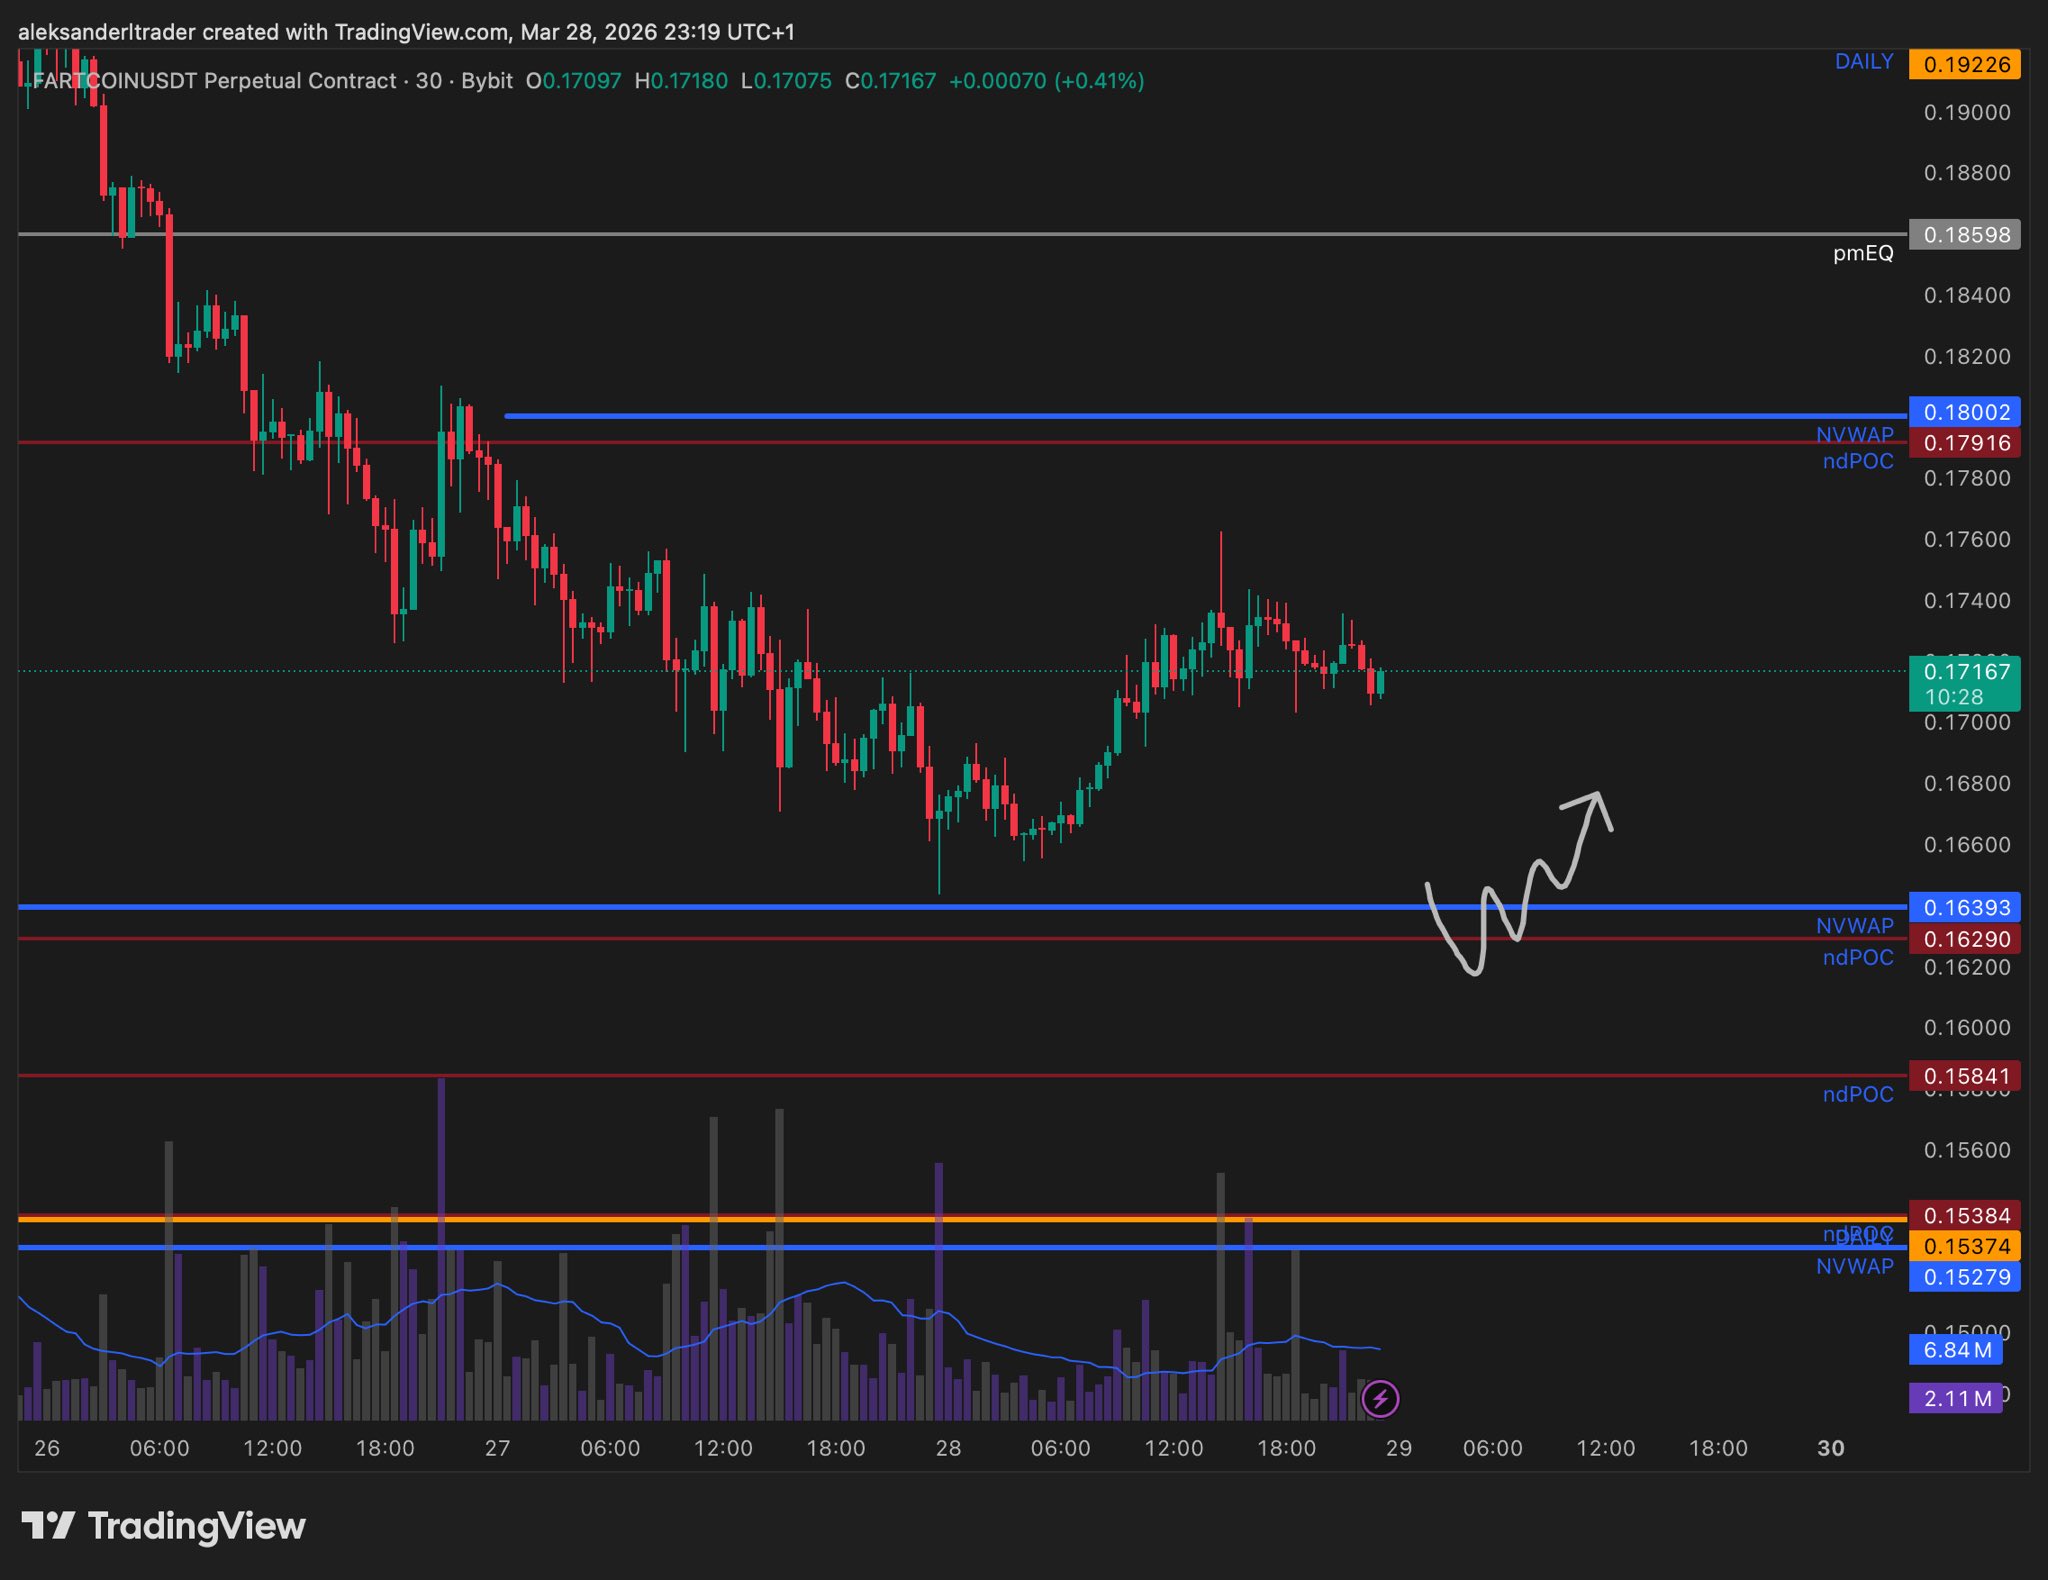Viewport: 2048px width, 1580px height.
Task: Click the blue volume MA label 6.84 M
Action: [1956, 1350]
